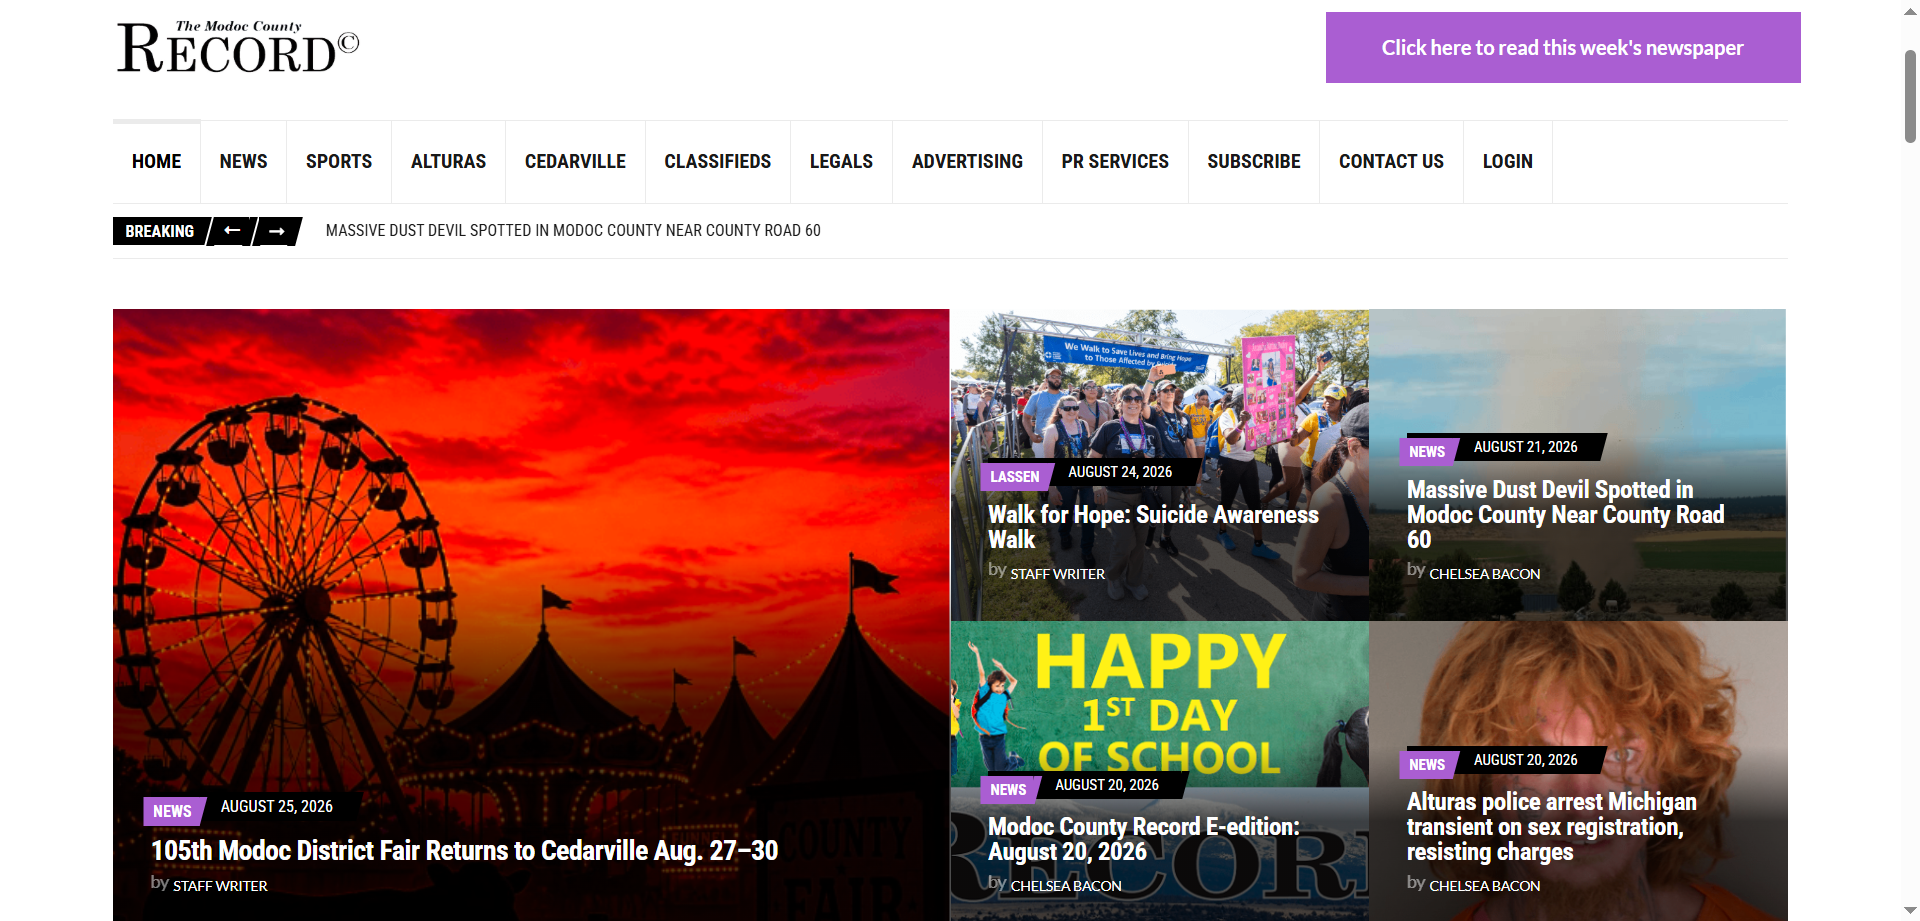Open the CLASSIFIEDS menu item
This screenshot has height=921, width=1920.
pyautogui.click(x=718, y=162)
